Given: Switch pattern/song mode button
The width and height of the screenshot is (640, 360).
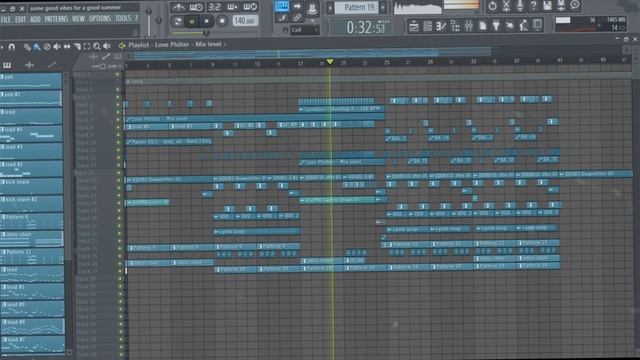Looking at the screenshot, I should 178,21.
